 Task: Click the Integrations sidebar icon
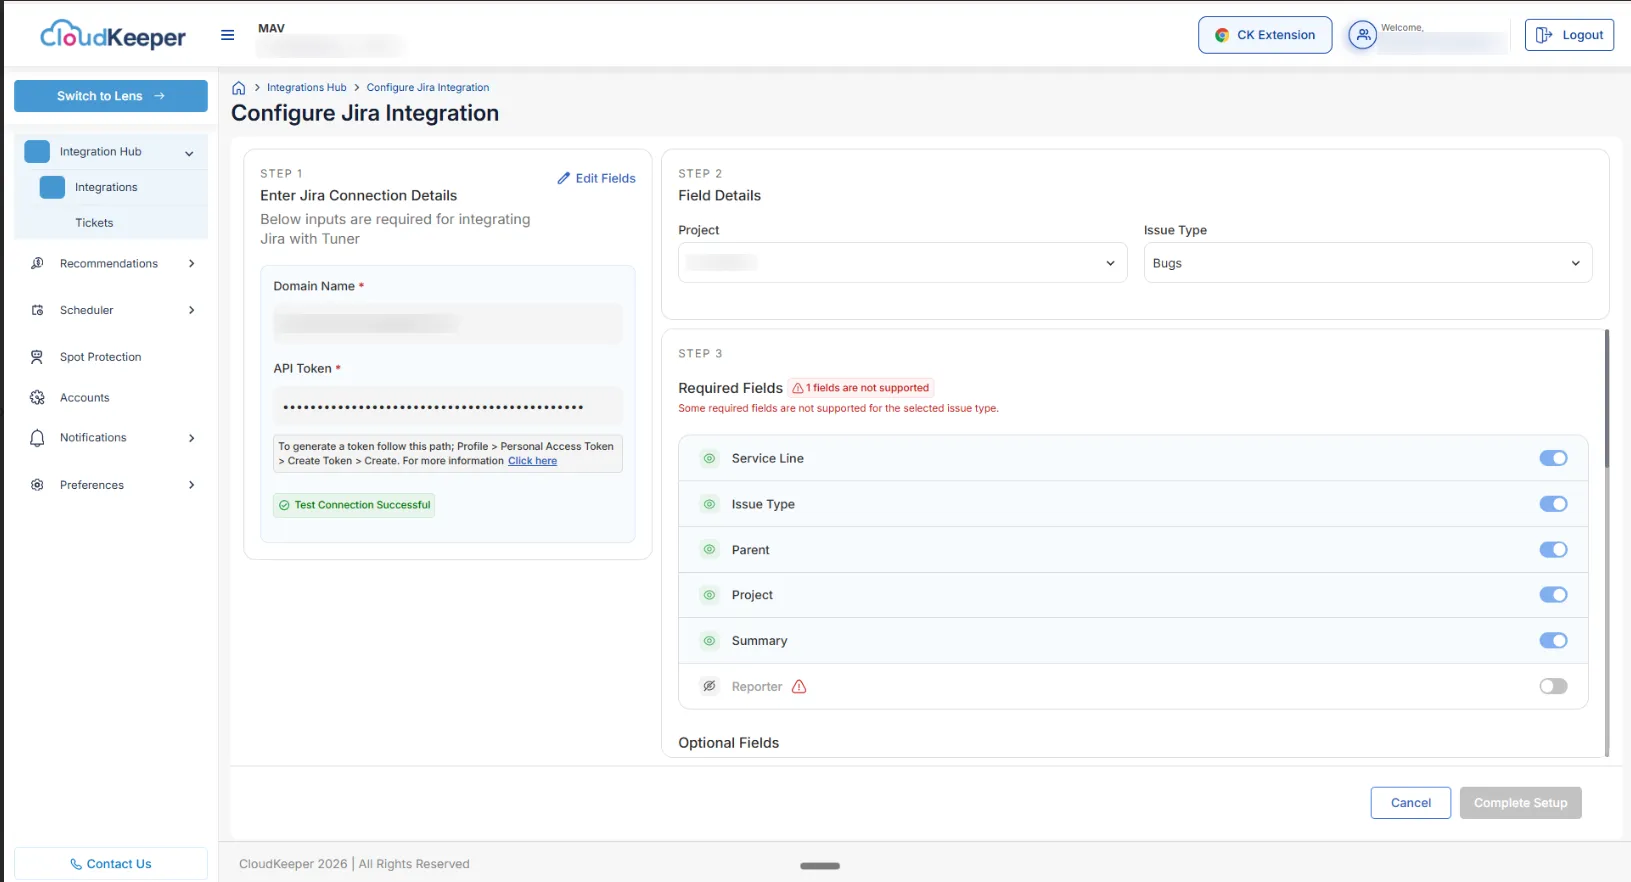tap(52, 187)
